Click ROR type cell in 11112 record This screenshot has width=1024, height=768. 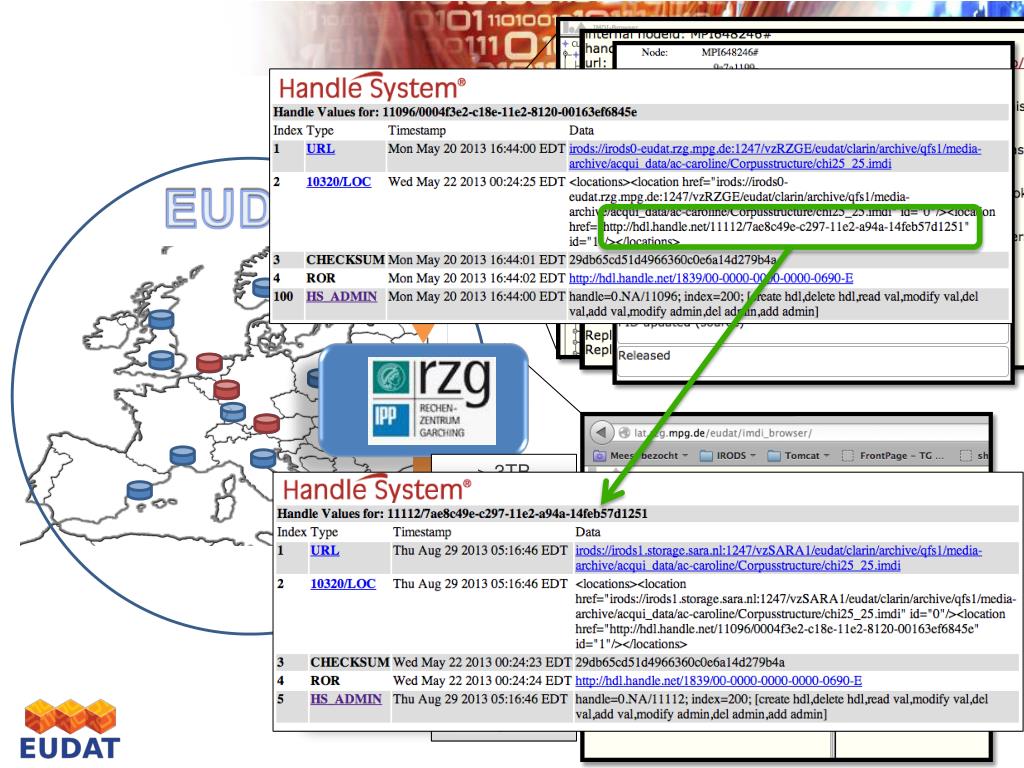pyautogui.click(x=325, y=680)
